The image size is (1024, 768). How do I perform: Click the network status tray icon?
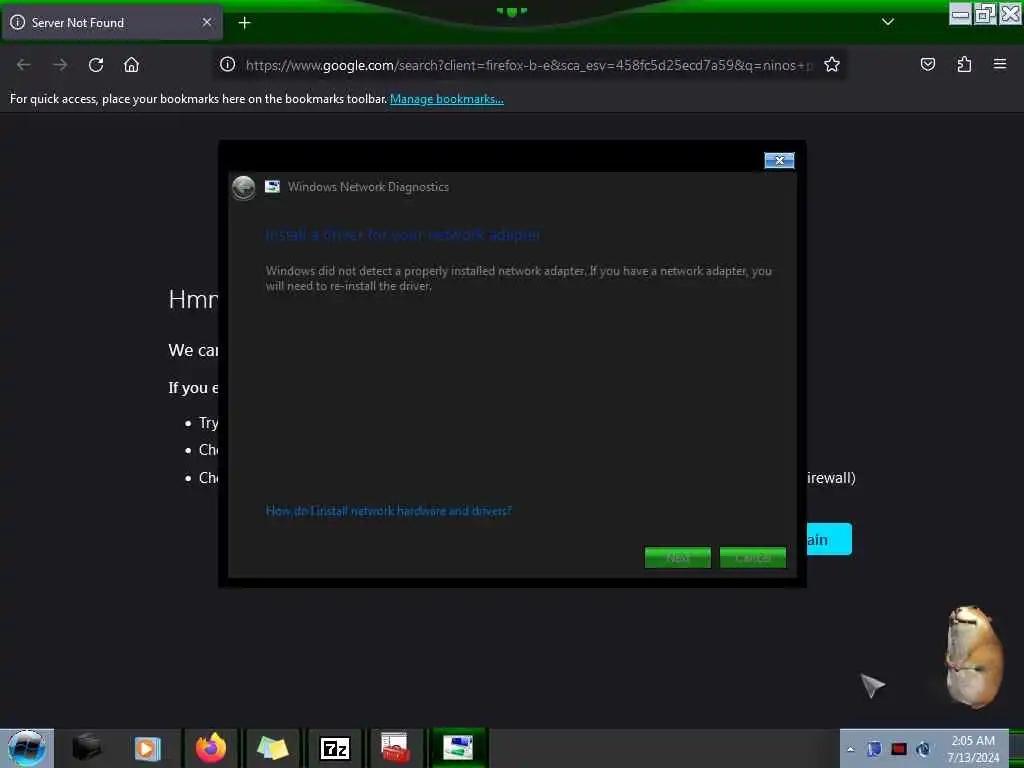(x=923, y=749)
